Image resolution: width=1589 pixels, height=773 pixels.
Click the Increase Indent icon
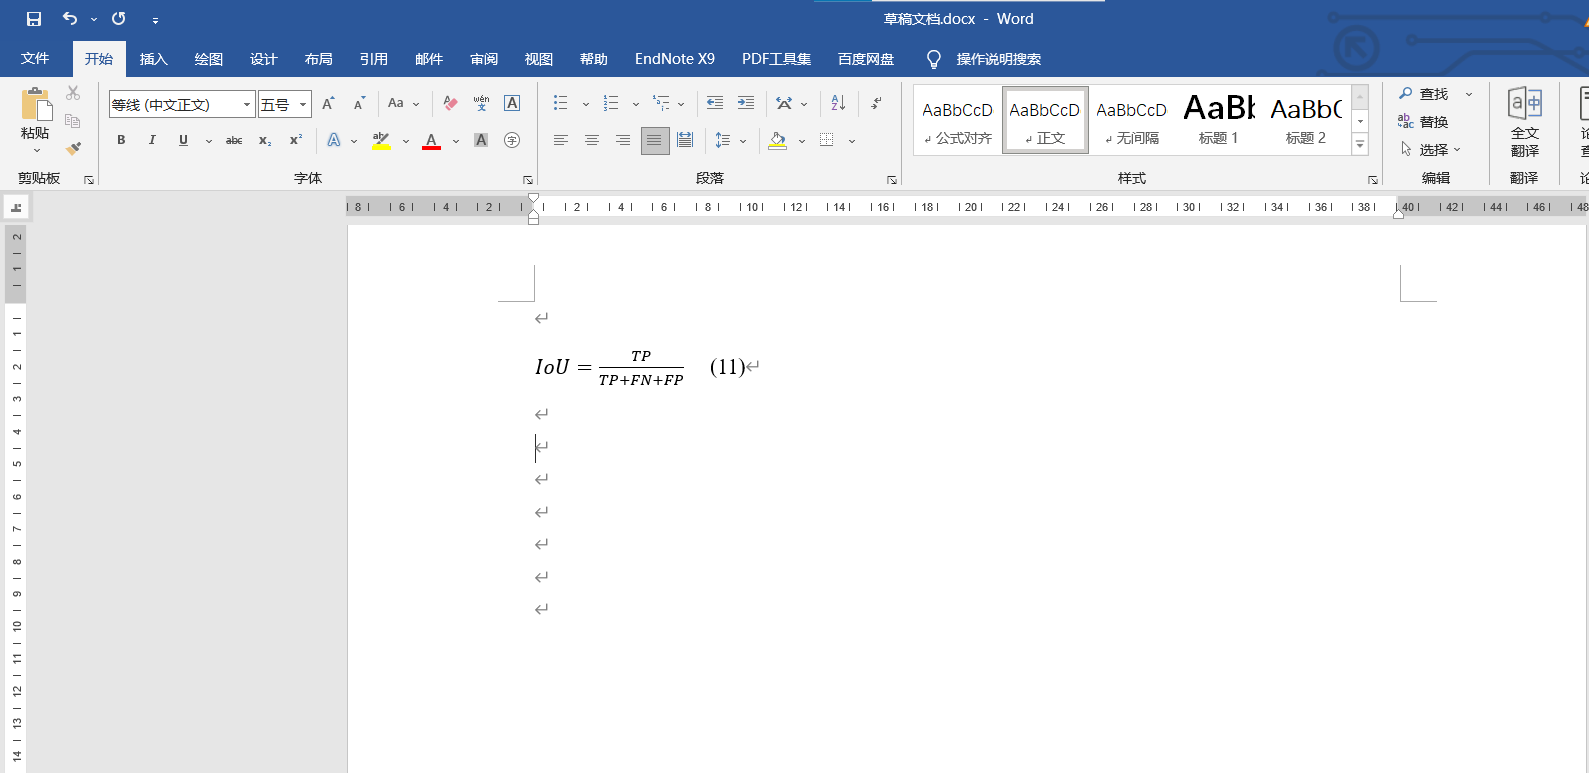(x=746, y=103)
